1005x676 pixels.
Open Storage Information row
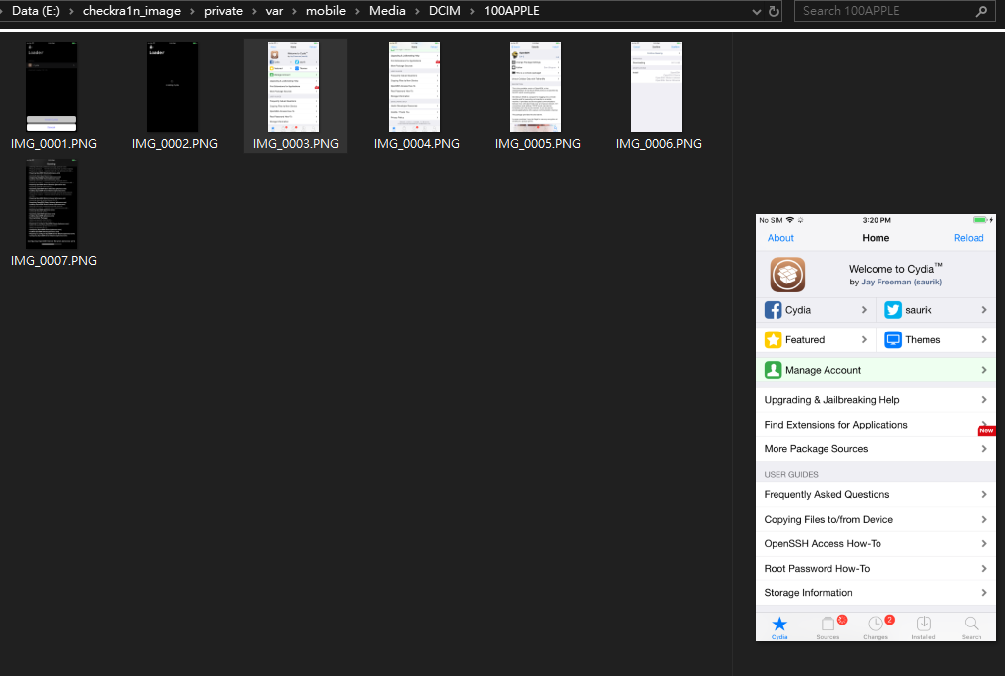(x=876, y=593)
